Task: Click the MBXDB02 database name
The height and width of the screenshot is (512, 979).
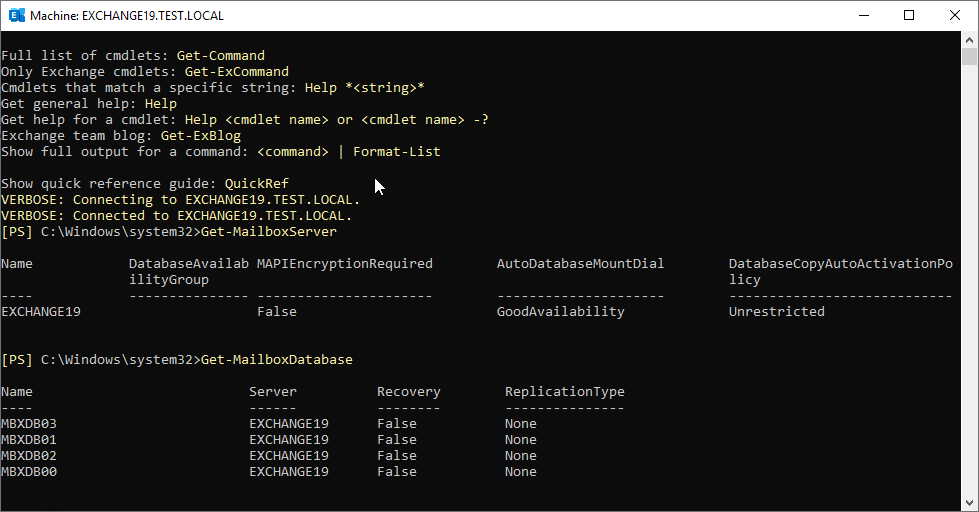Action: click(x=29, y=456)
